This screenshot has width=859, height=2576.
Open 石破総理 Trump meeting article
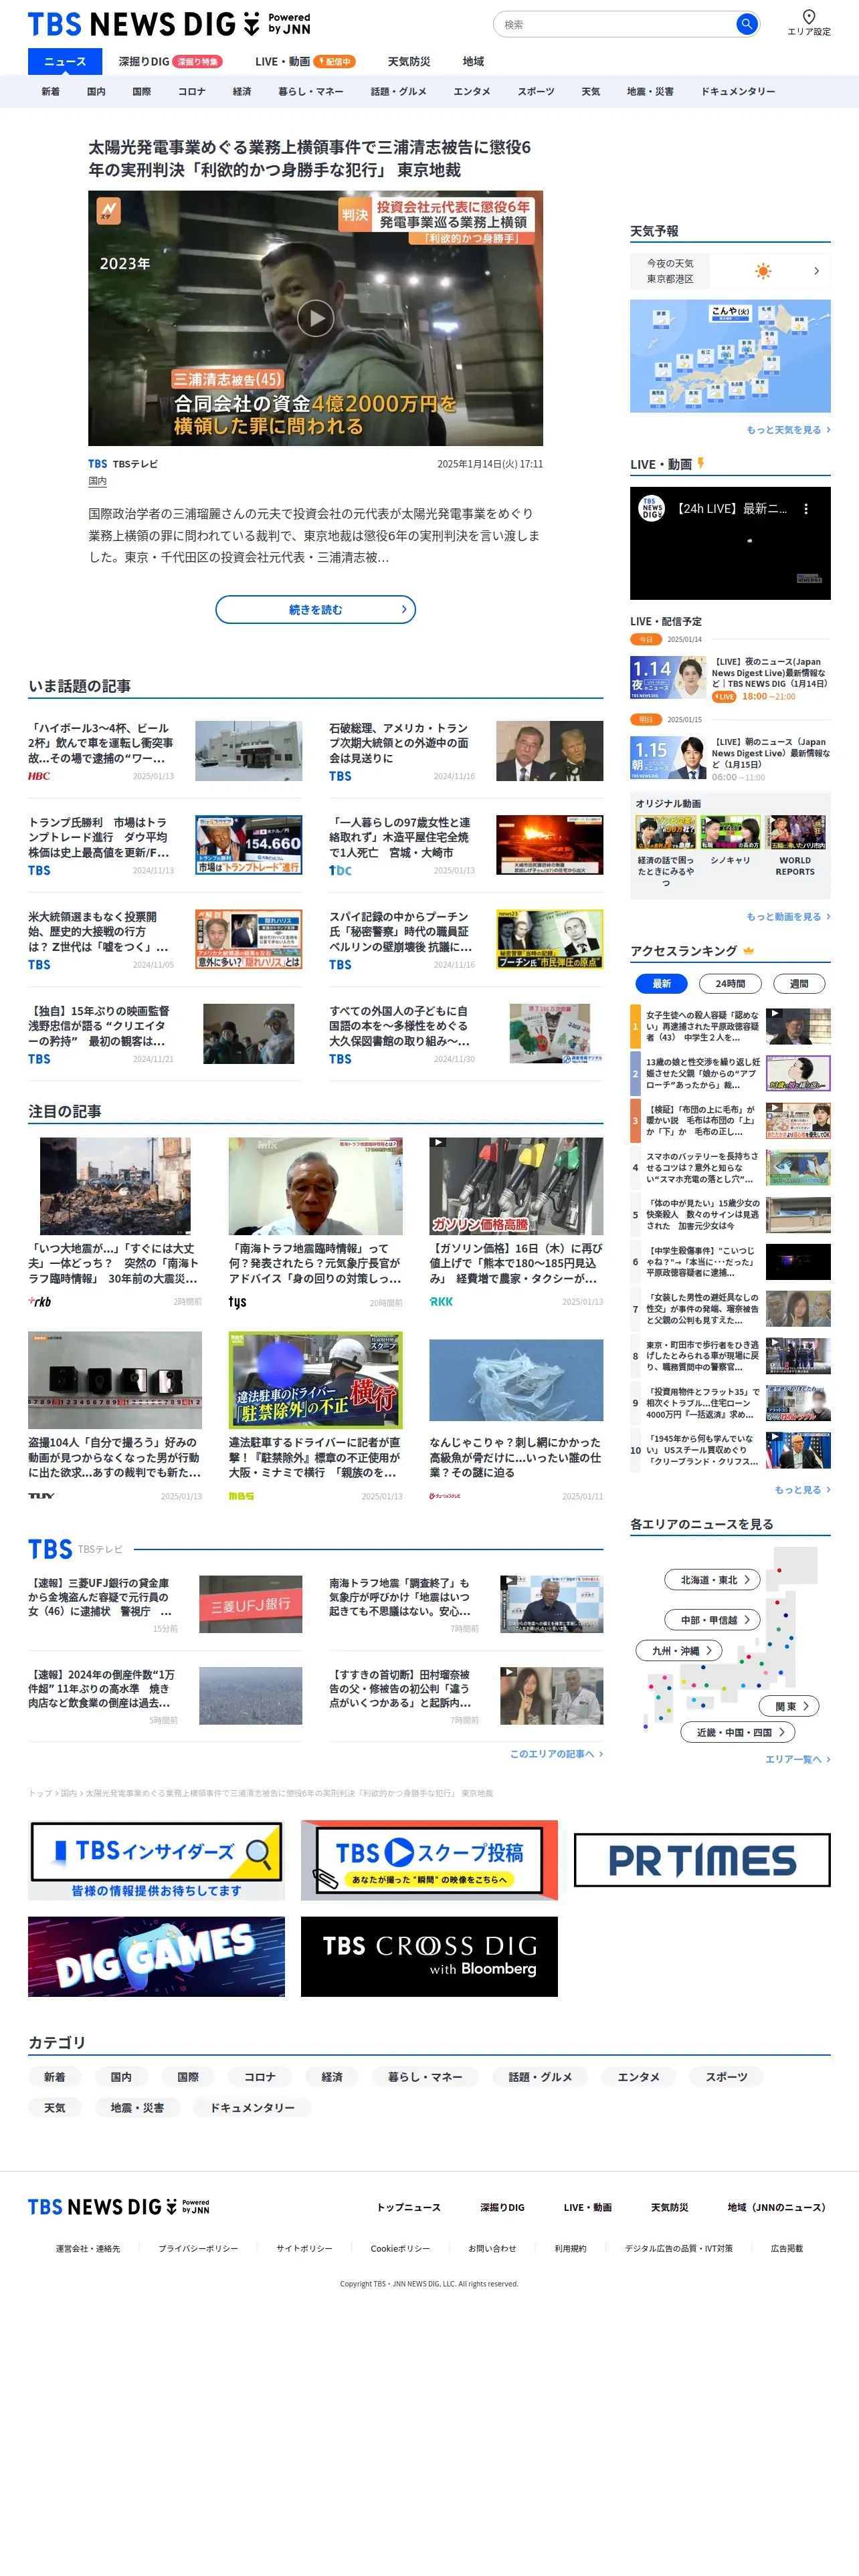click(466, 751)
